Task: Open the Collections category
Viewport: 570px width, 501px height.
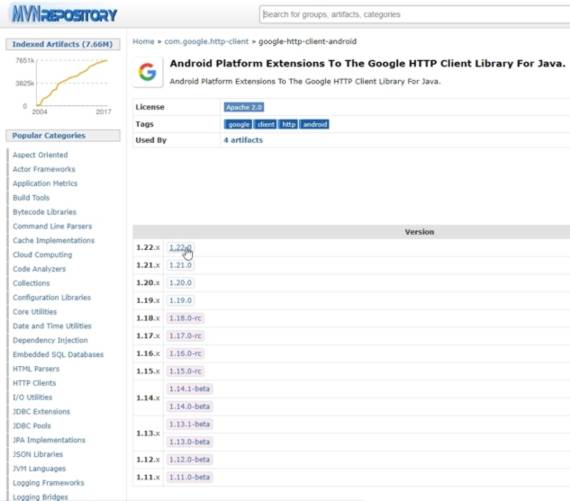Action: pos(31,283)
